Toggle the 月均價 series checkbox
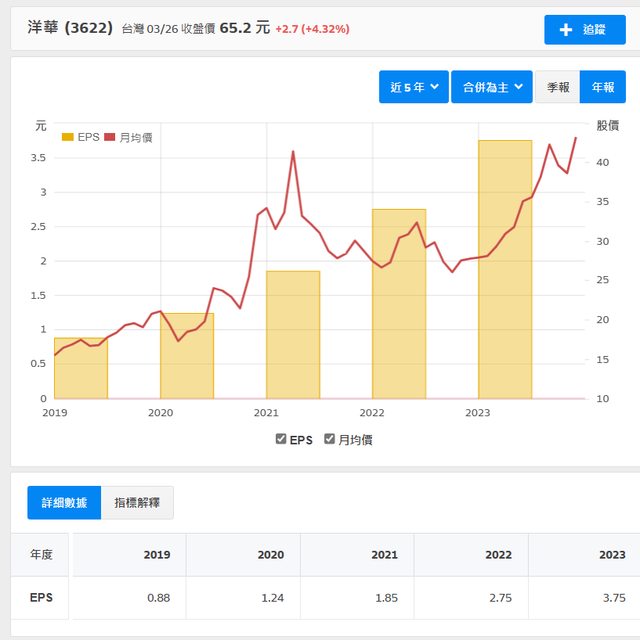 pyautogui.click(x=330, y=439)
